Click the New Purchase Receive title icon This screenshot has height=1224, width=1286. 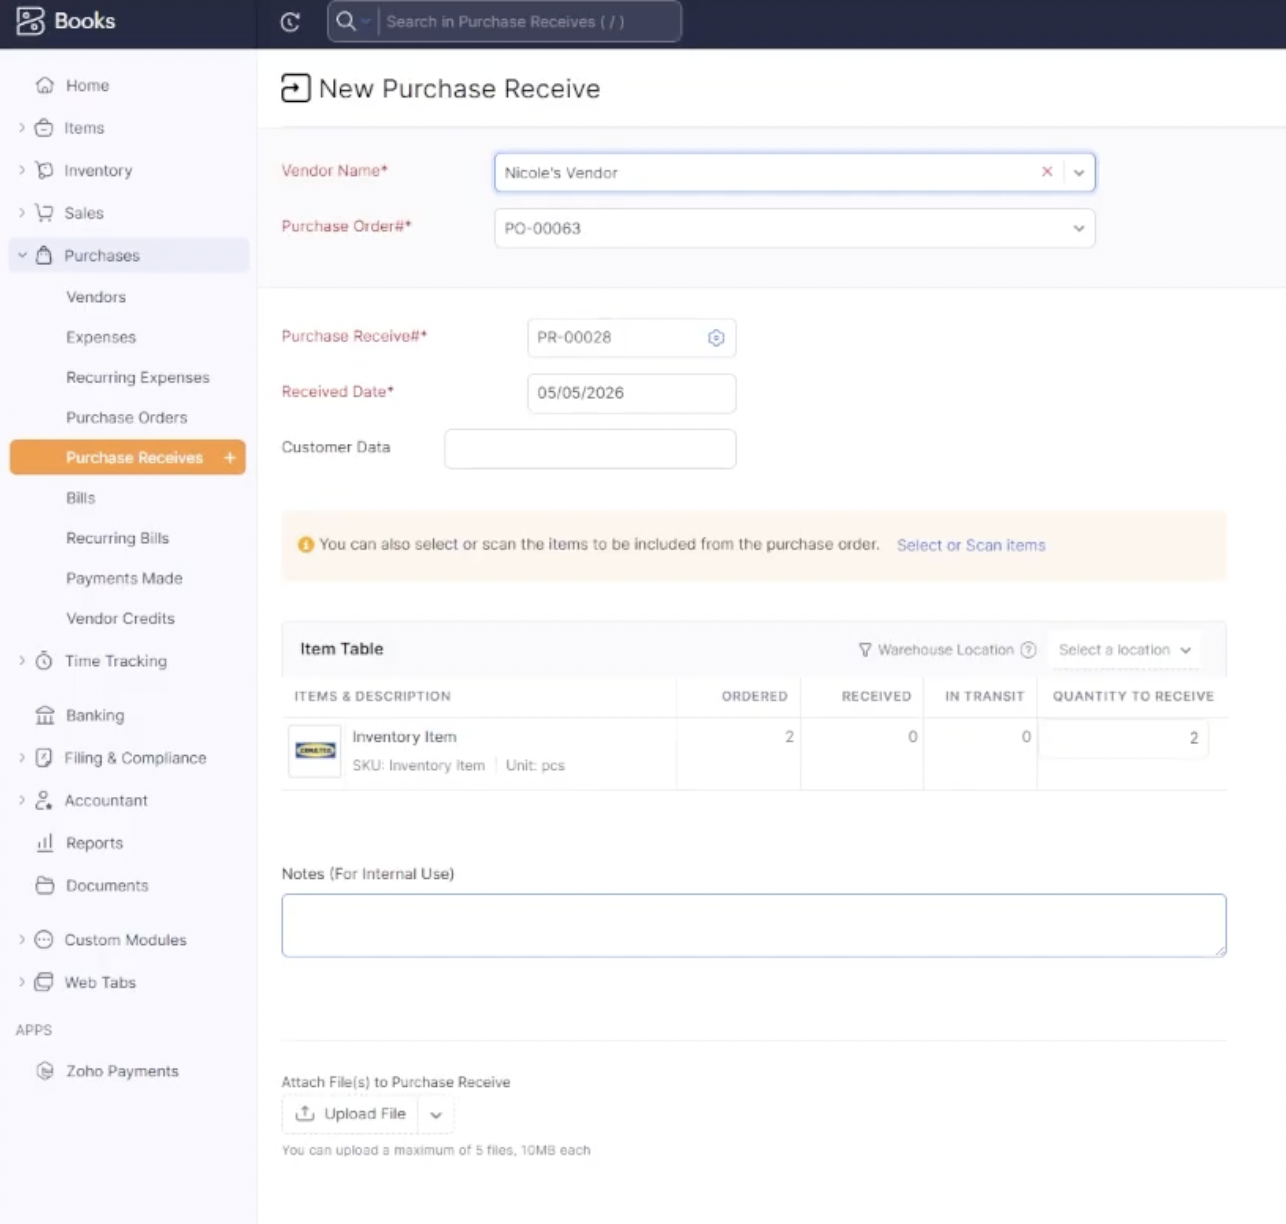pyautogui.click(x=295, y=88)
